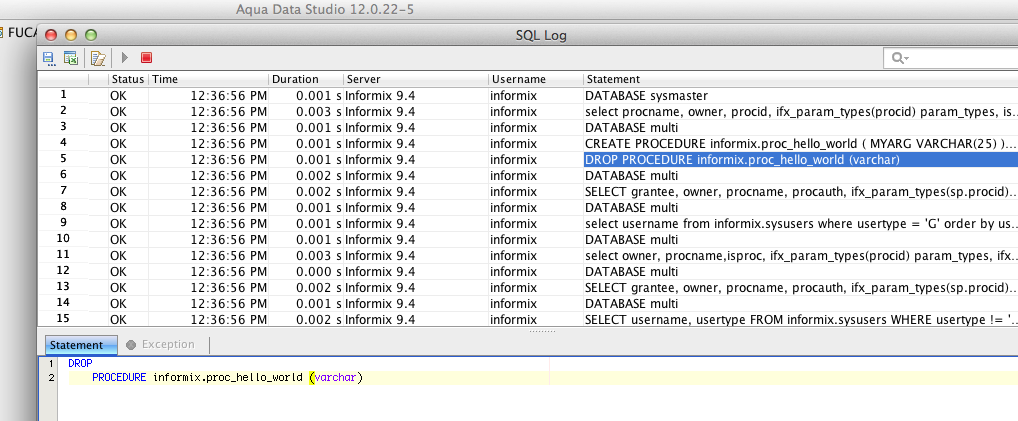The height and width of the screenshot is (421, 1018).
Task: Switch to the Statement tab
Action: [x=76, y=345]
